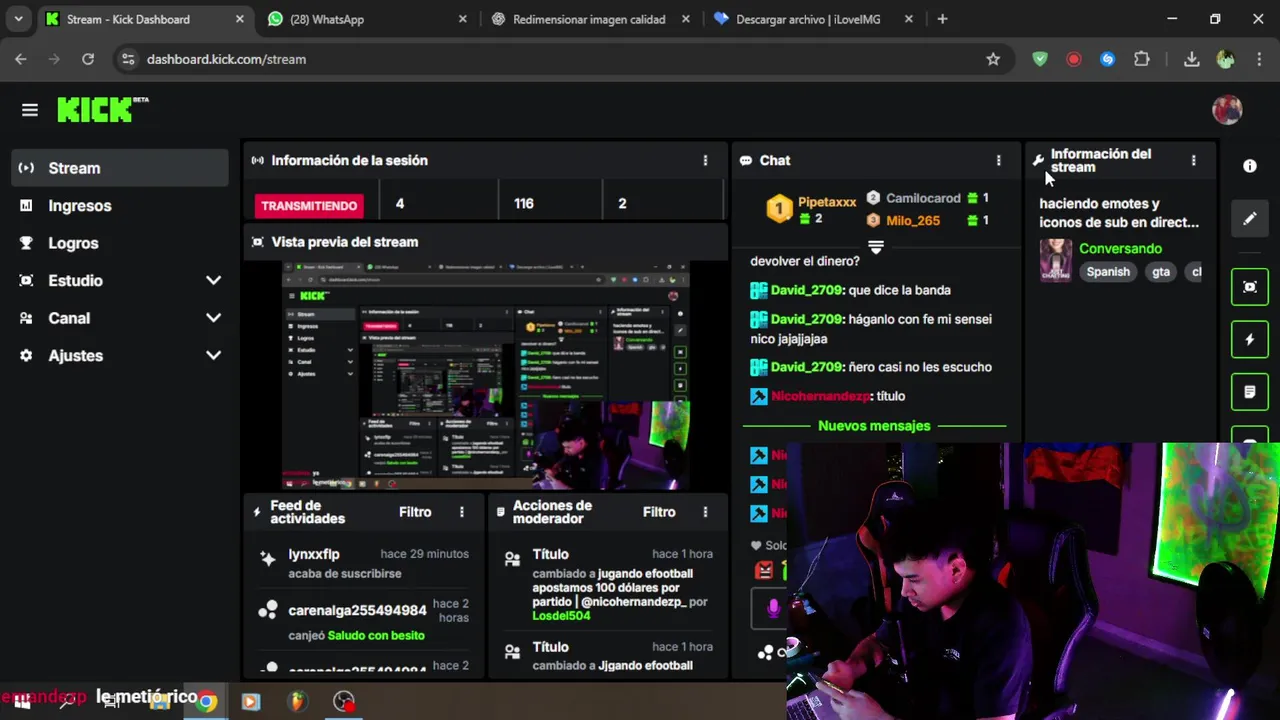Click the red record extension icon
The height and width of the screenshot is (720, 1280).
pos(1074,59)
